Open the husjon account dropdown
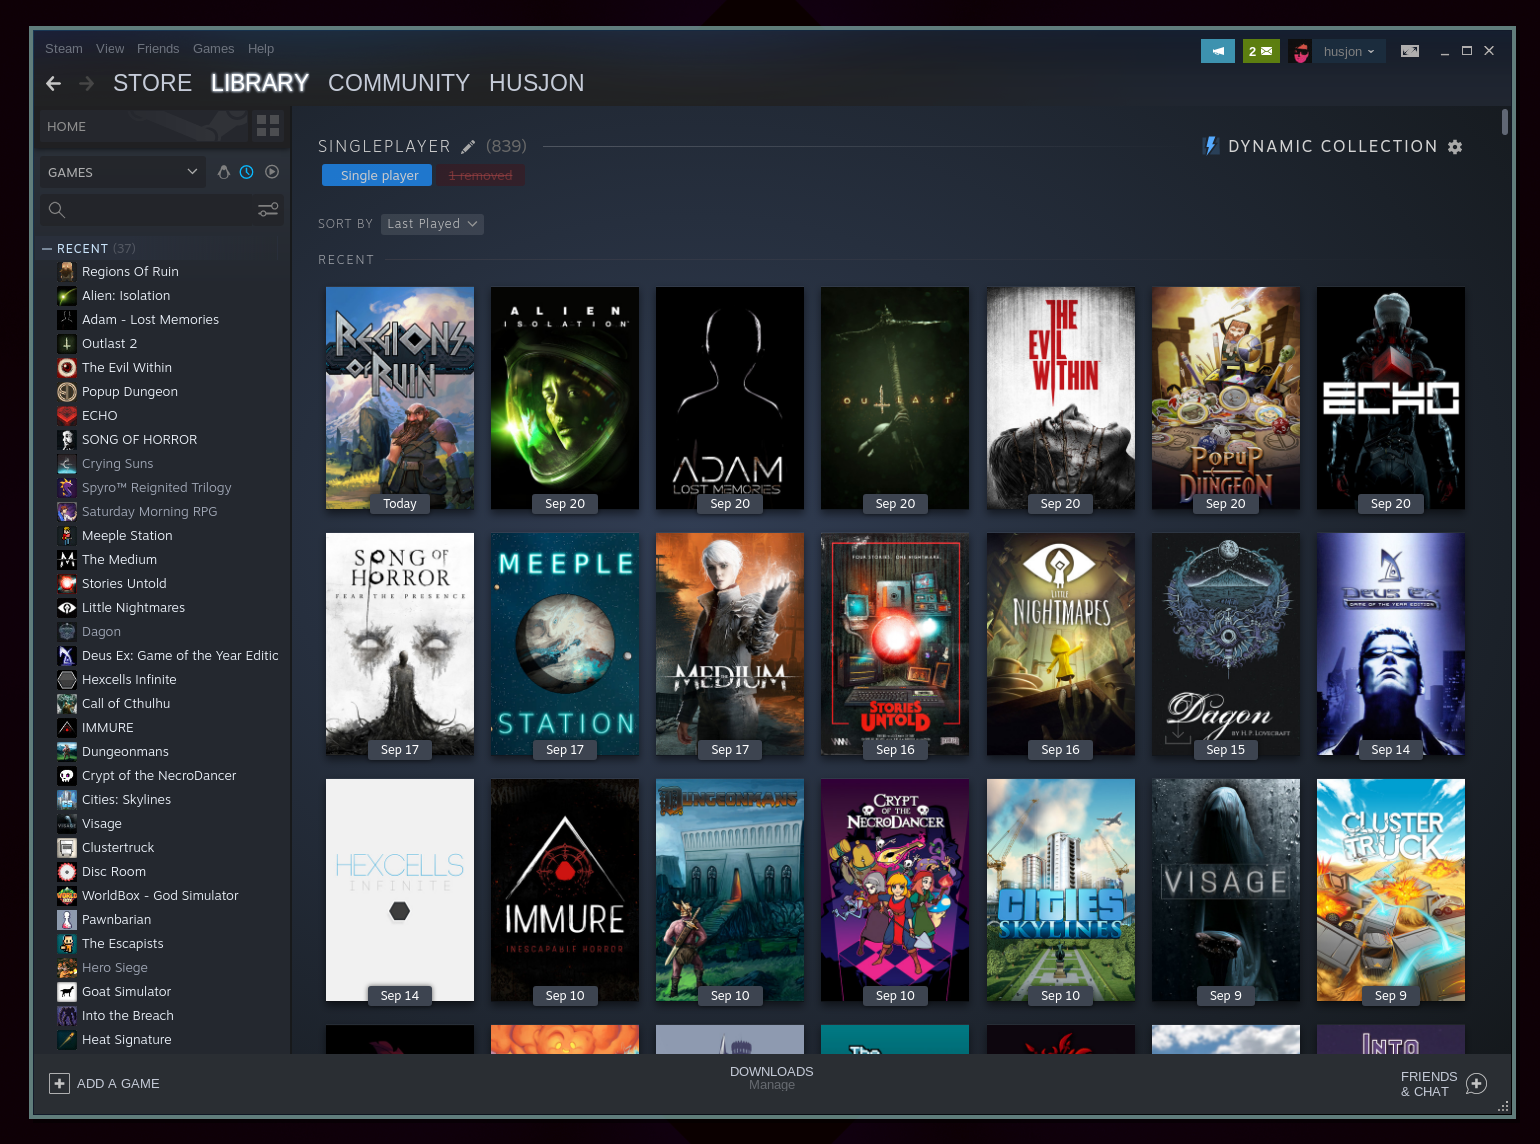1540x1144 pixels. (x=1349, y=50)
